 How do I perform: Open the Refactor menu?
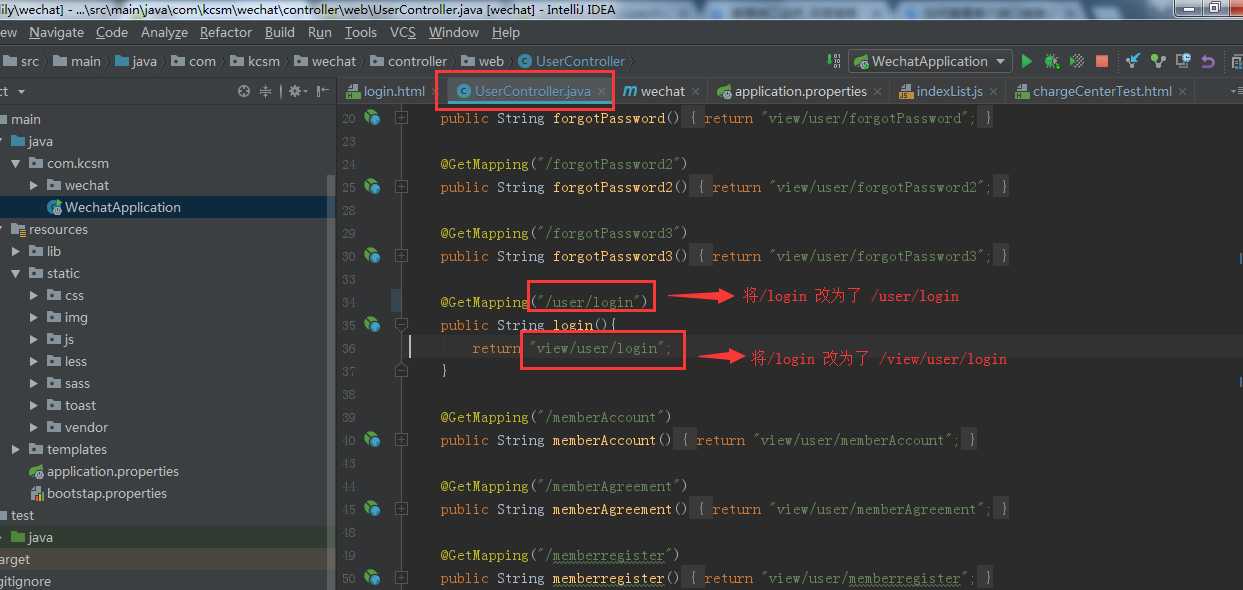[x=226, y=32]
